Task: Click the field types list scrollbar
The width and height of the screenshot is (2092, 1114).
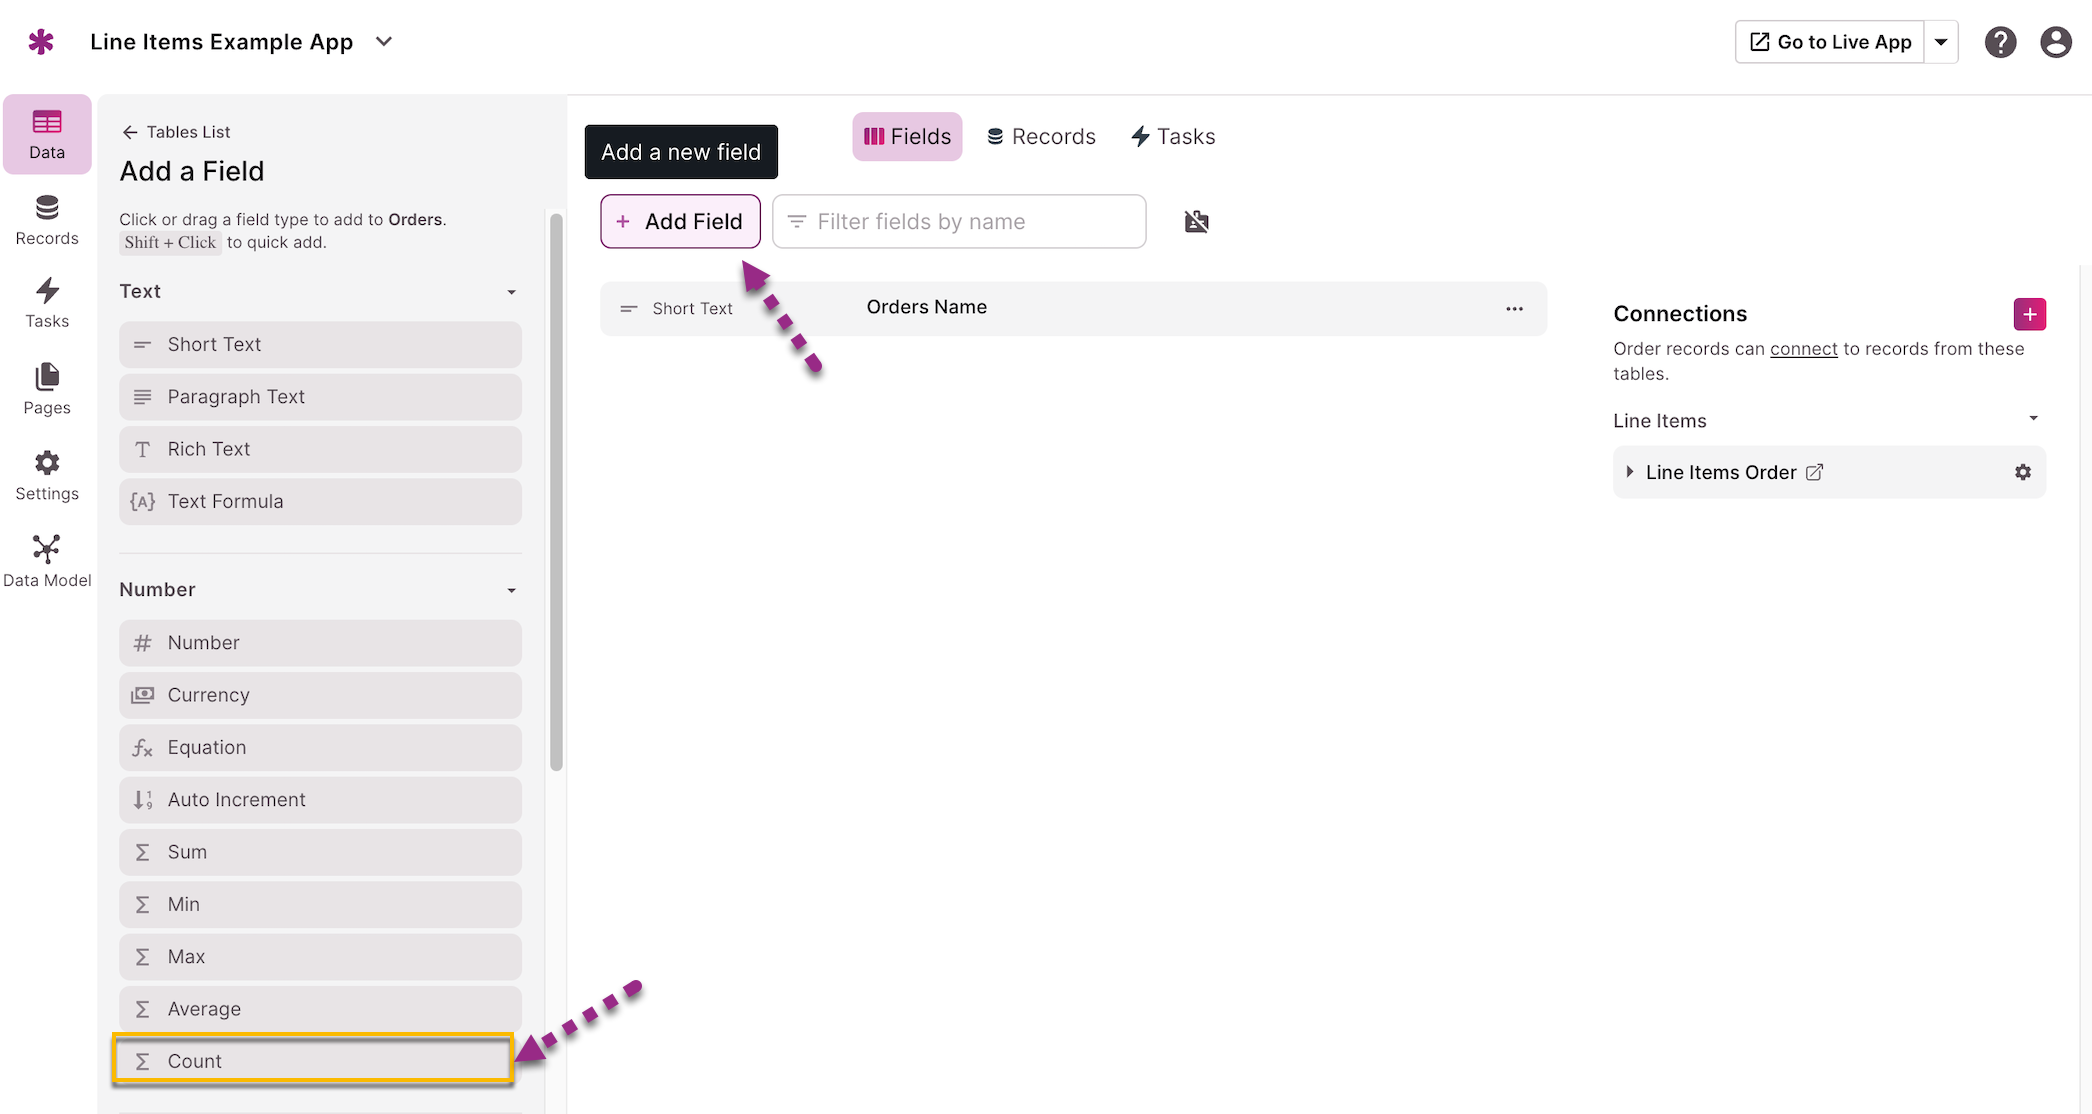Action: pos(556,490)
